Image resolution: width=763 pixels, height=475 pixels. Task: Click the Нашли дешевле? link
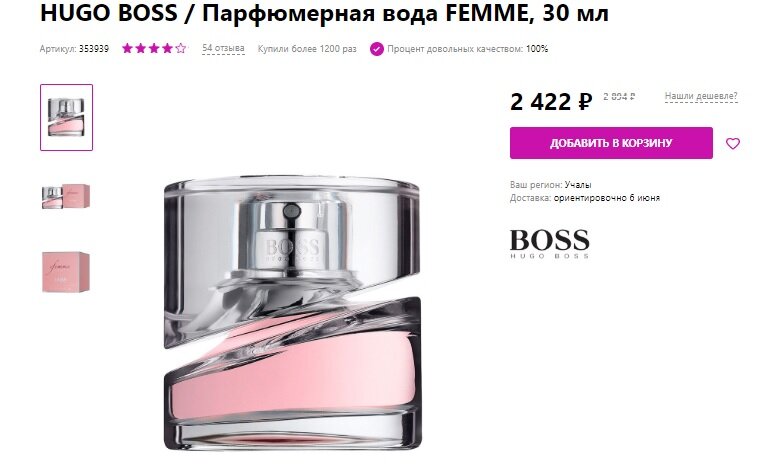coord(701,96)
